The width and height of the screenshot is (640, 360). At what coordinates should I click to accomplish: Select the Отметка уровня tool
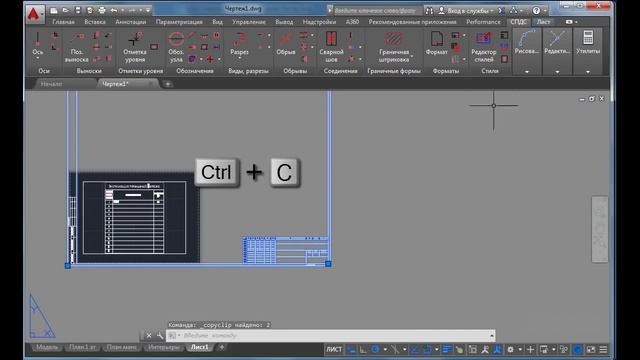(x=135, y=48)
